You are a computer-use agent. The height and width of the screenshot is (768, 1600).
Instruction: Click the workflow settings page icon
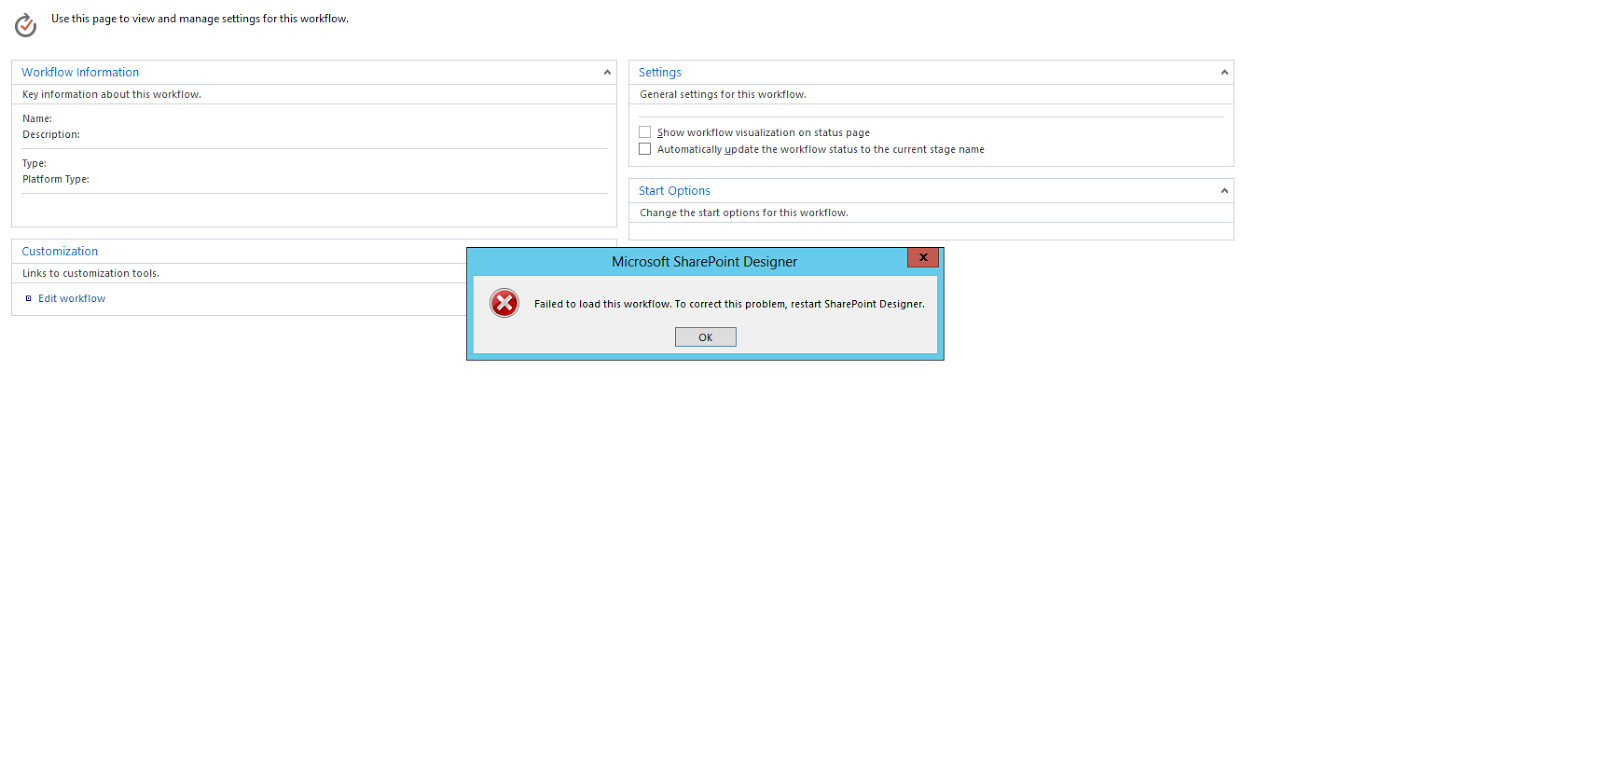pos(25,25)
